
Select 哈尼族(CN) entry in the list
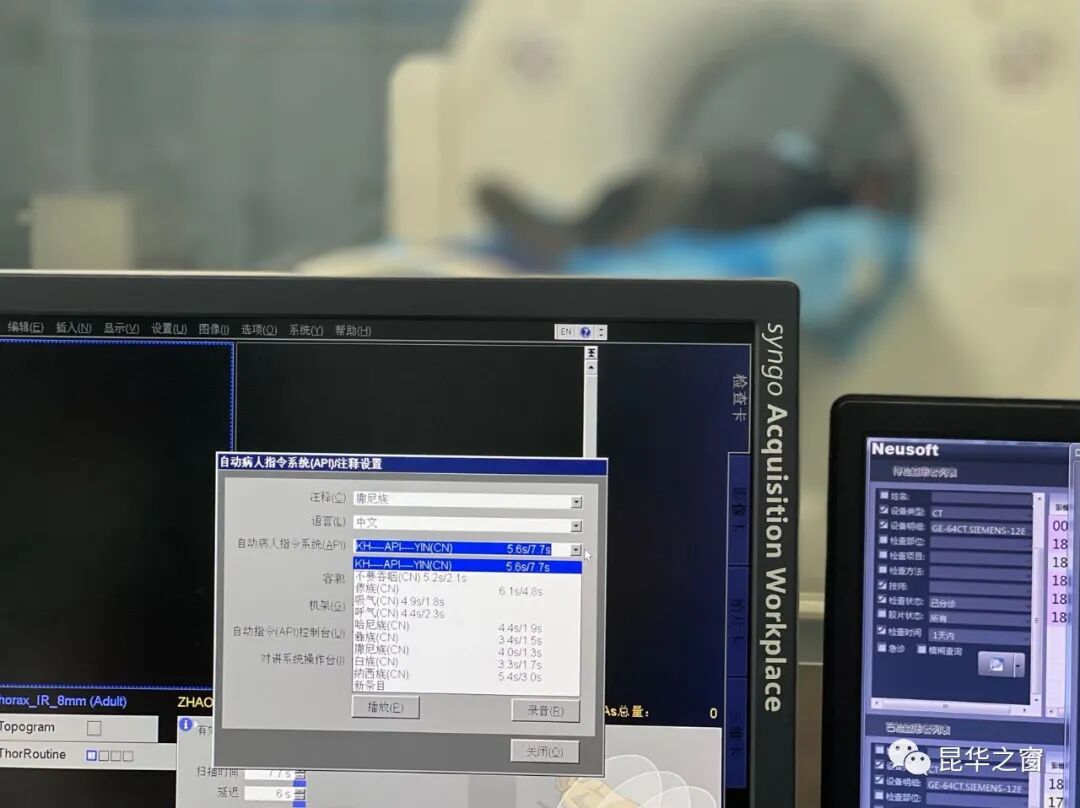coord(468,625)
